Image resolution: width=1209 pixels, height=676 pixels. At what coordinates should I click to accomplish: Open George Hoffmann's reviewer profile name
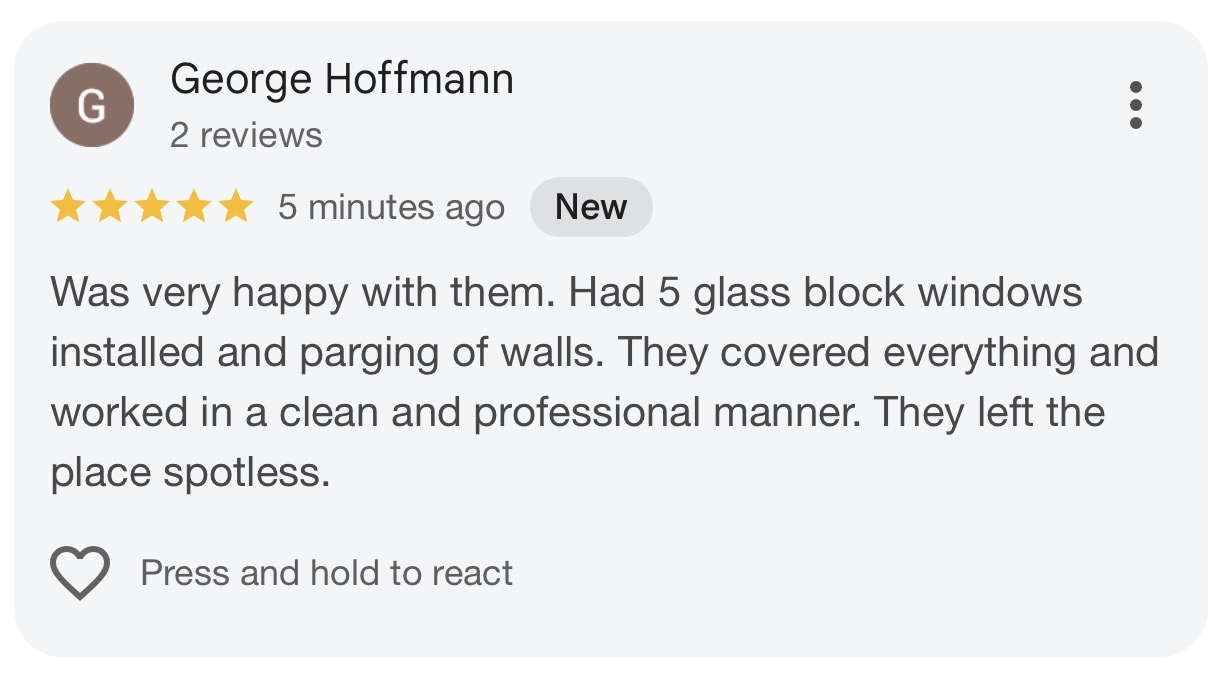[x=342, y=78]
